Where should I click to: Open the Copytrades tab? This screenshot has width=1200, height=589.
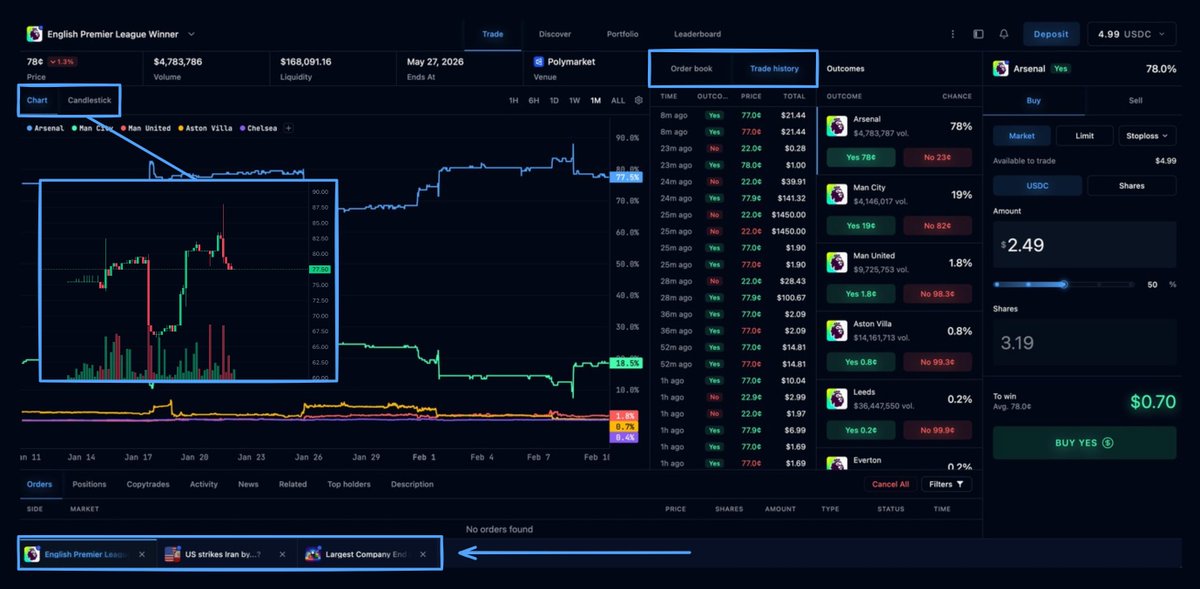(x=148, y=484)
